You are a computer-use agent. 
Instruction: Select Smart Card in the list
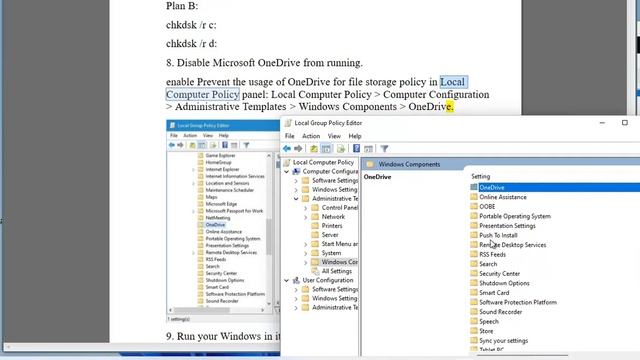[x=494, y=293]
